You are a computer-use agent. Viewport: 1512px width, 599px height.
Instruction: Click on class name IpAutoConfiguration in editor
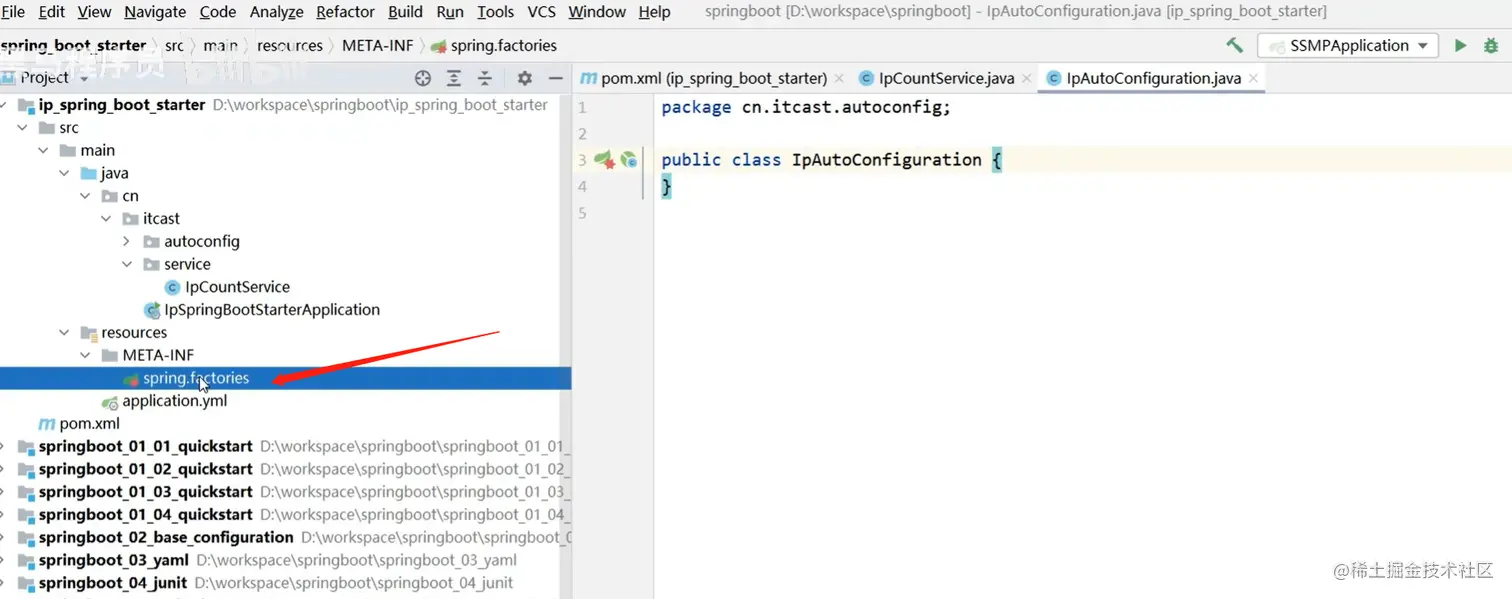(x=886, y=160)
